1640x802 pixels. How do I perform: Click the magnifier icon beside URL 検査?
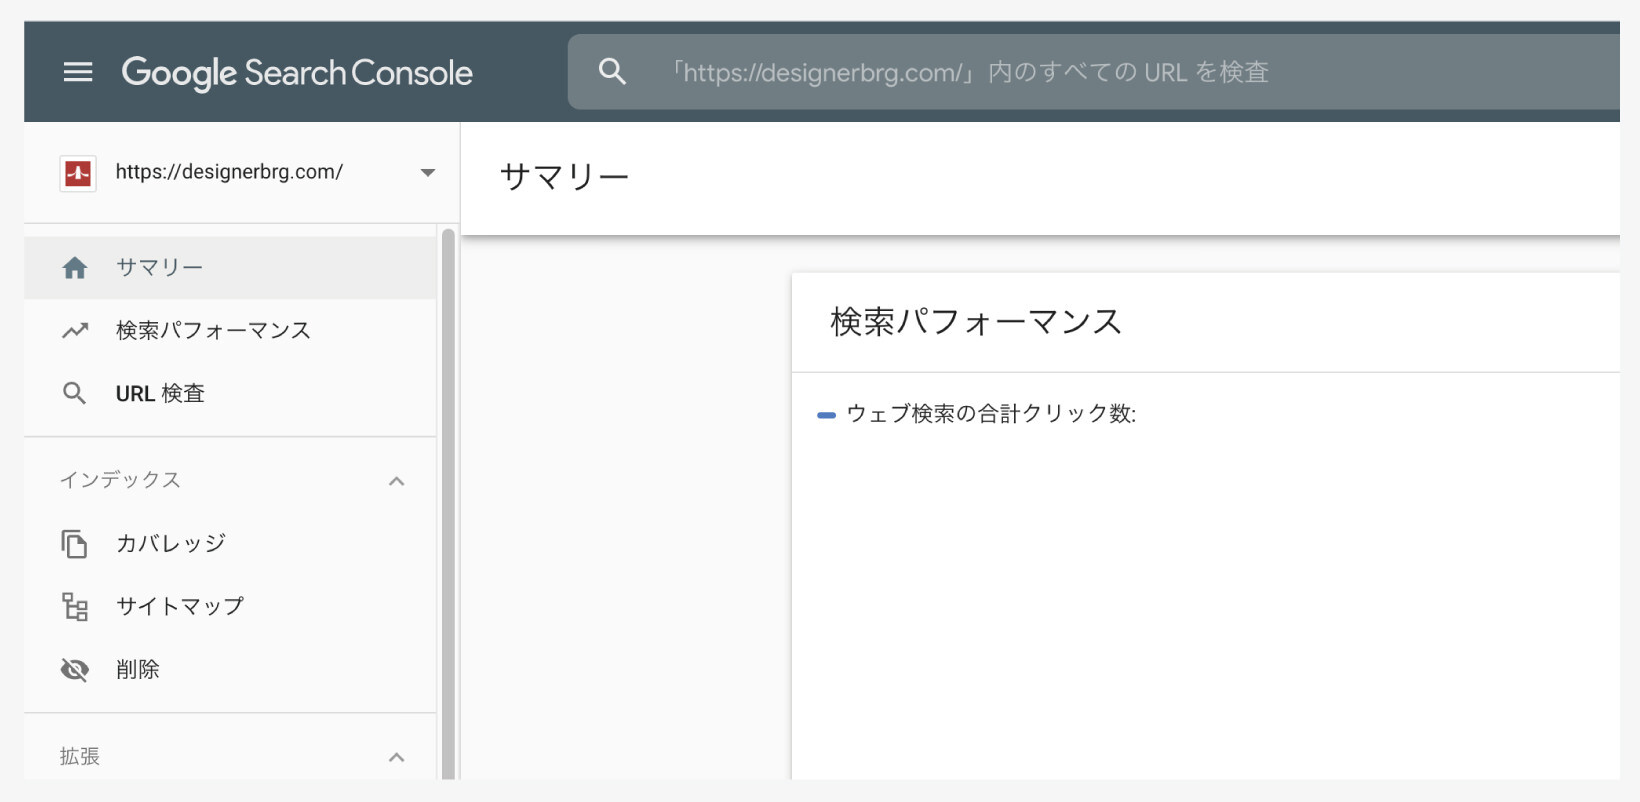coord(75,394)
